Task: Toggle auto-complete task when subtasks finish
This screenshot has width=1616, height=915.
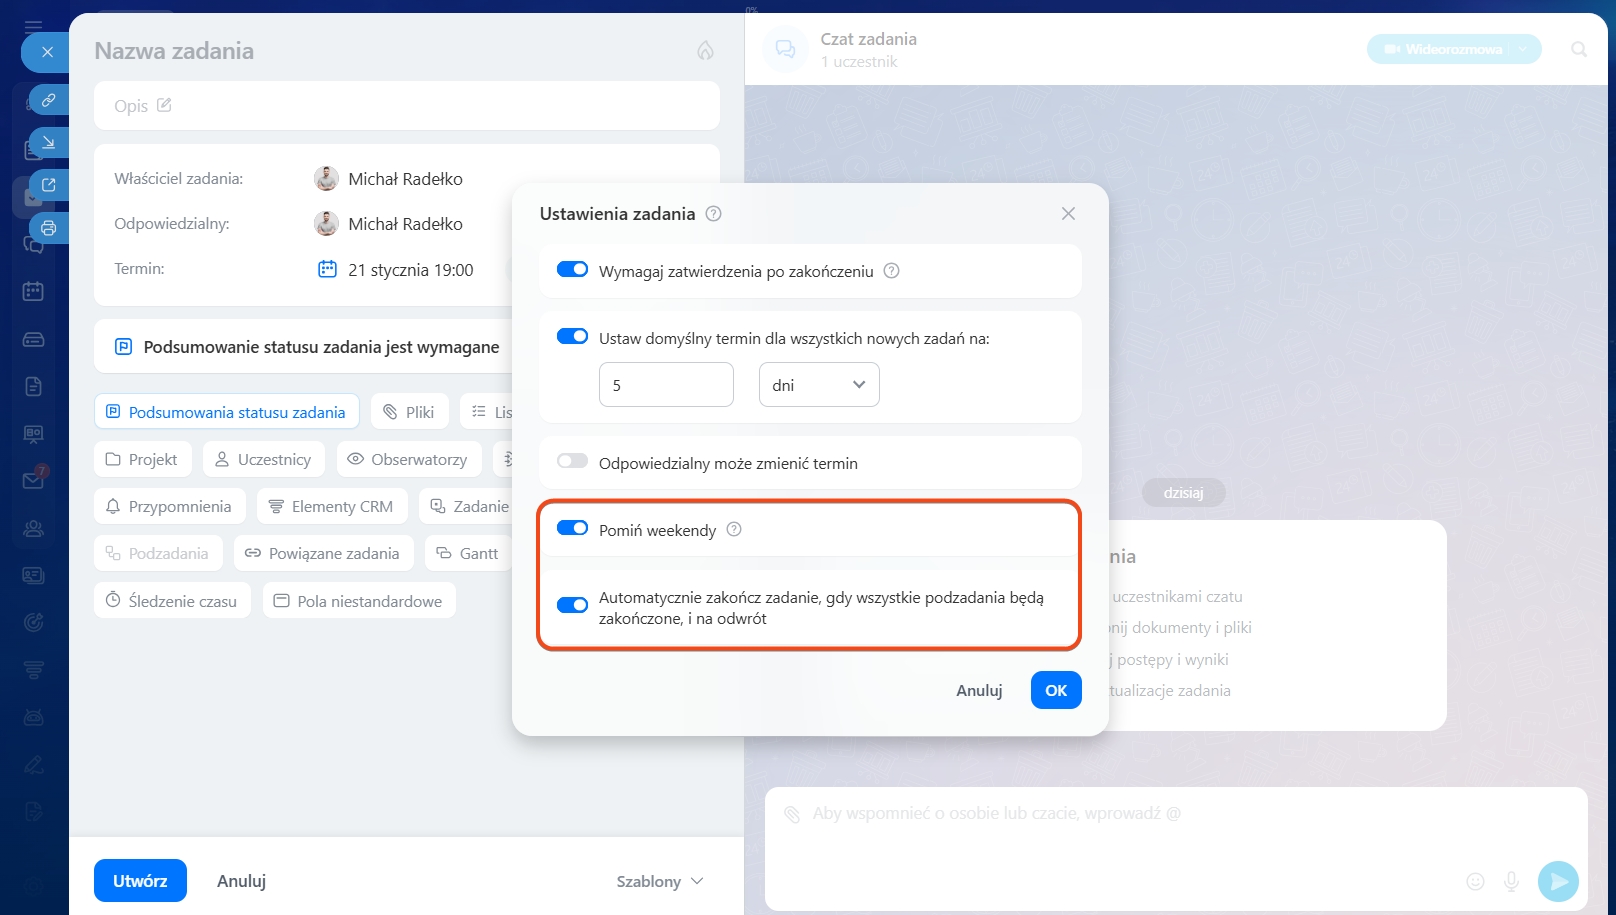Action: 572,605
